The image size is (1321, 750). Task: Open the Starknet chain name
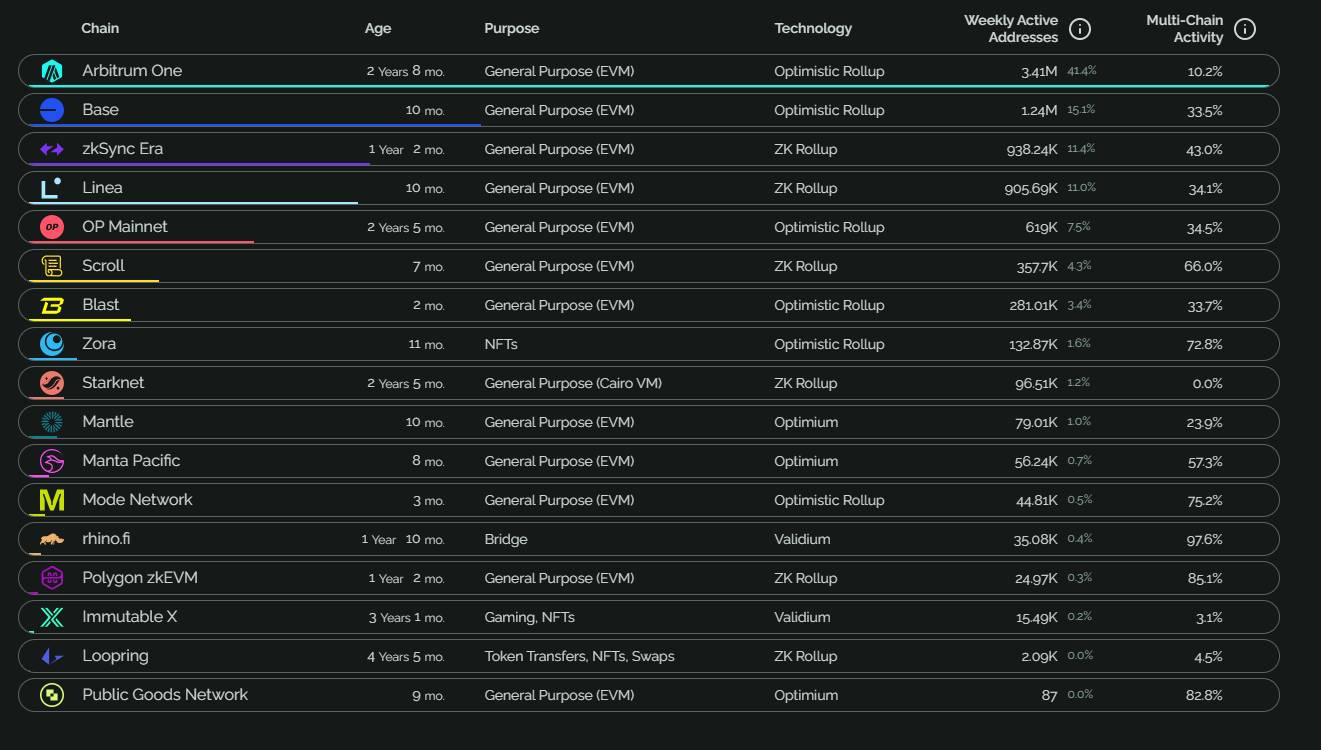(x=113, y=382)
